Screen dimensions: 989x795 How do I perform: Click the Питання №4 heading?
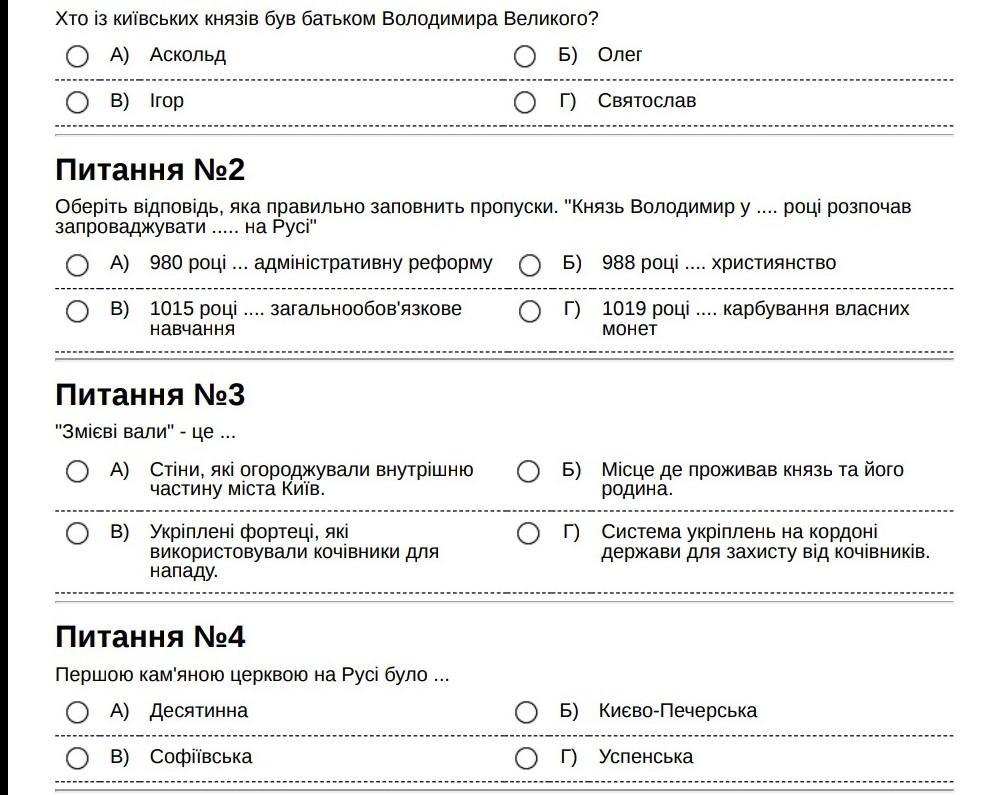click(x=150, y=637)
